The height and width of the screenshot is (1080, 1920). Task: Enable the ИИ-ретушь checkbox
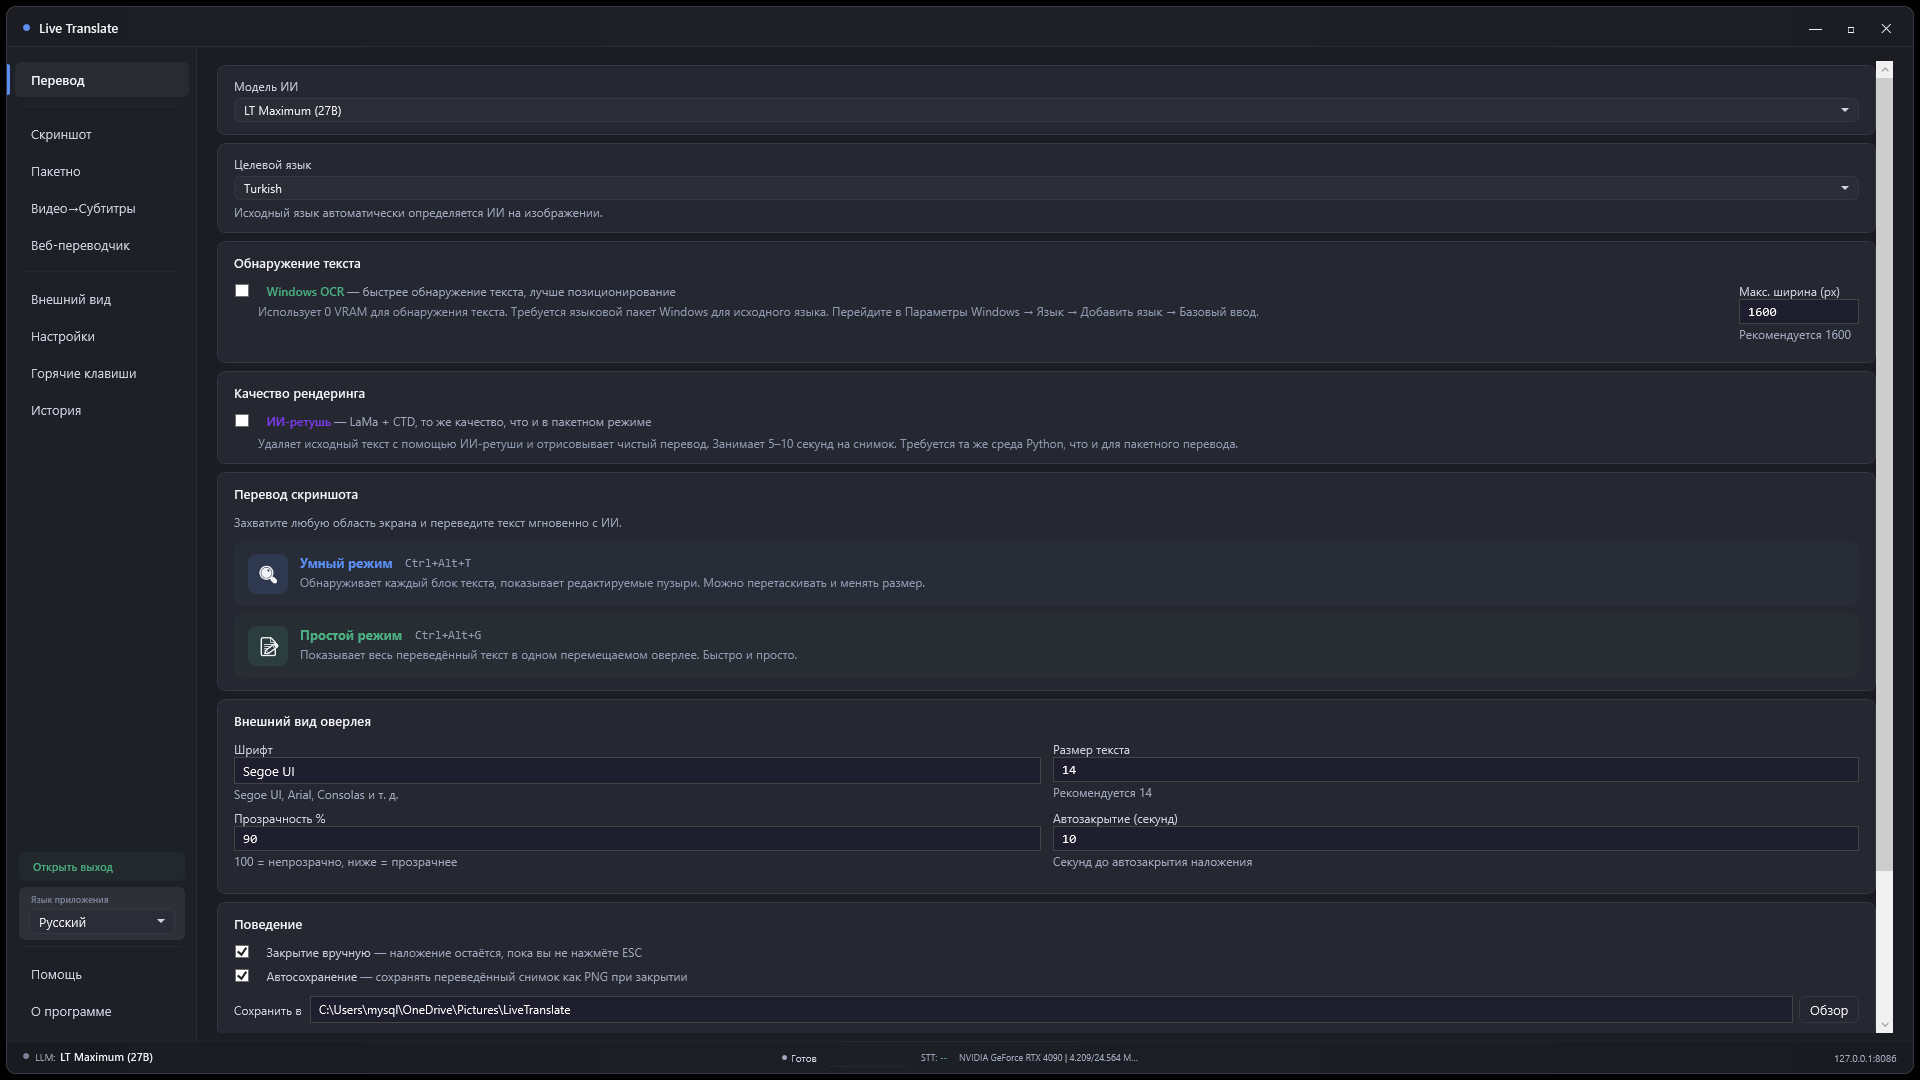242,421
